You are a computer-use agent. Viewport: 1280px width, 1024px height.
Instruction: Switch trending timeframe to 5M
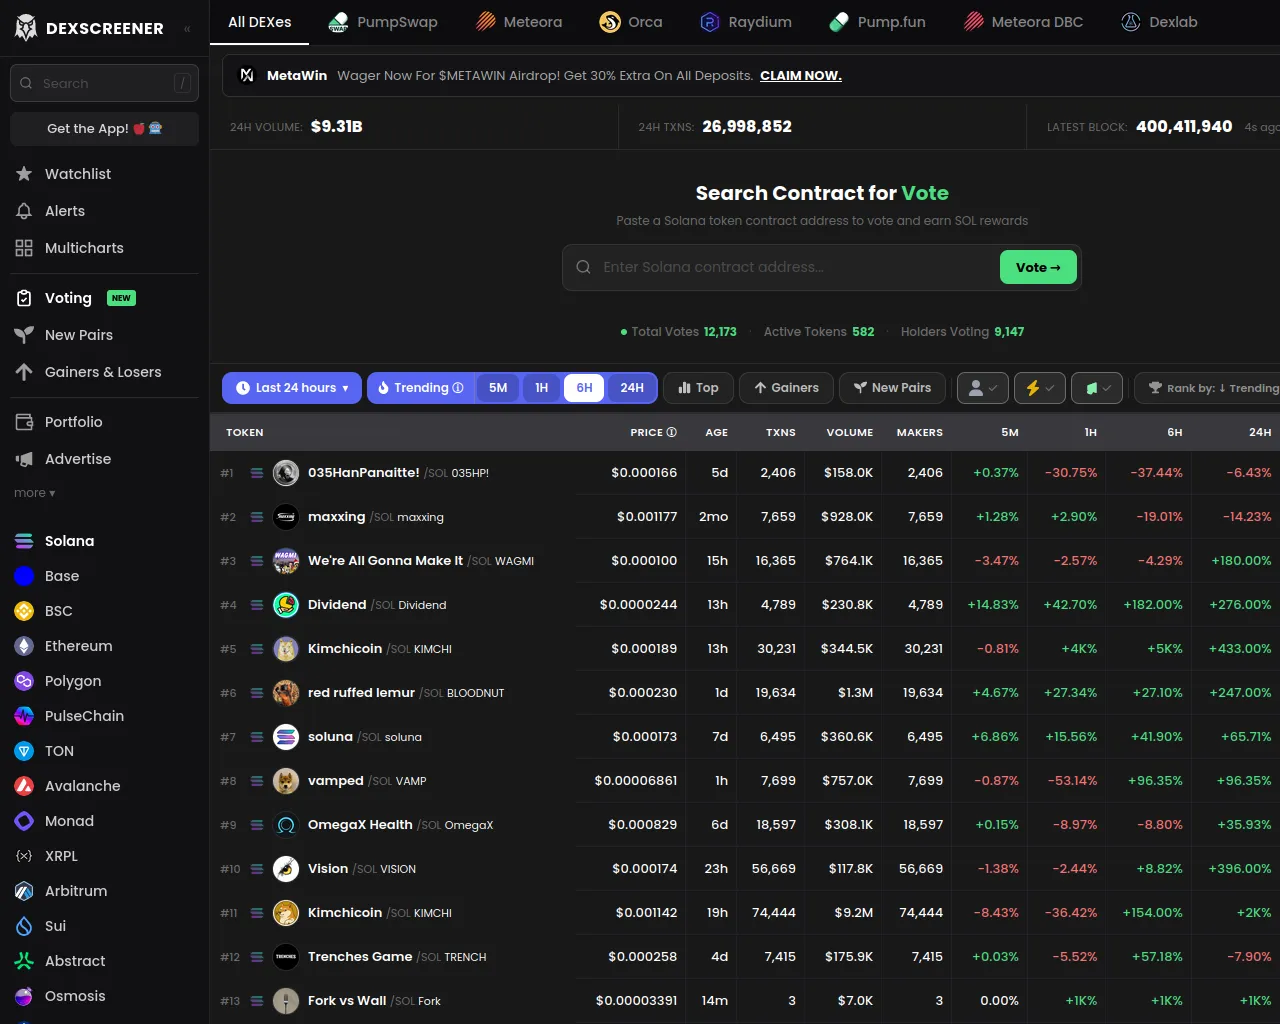coord(498,388)
